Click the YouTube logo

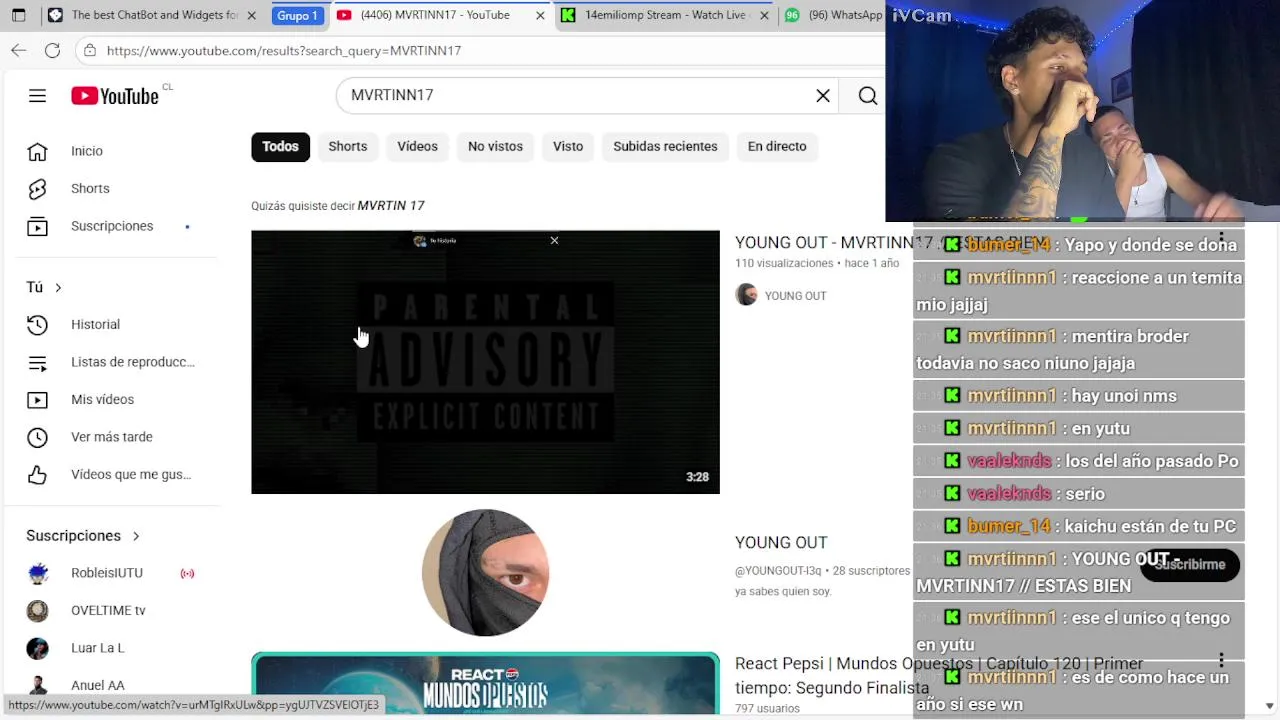tap(115, 96)
